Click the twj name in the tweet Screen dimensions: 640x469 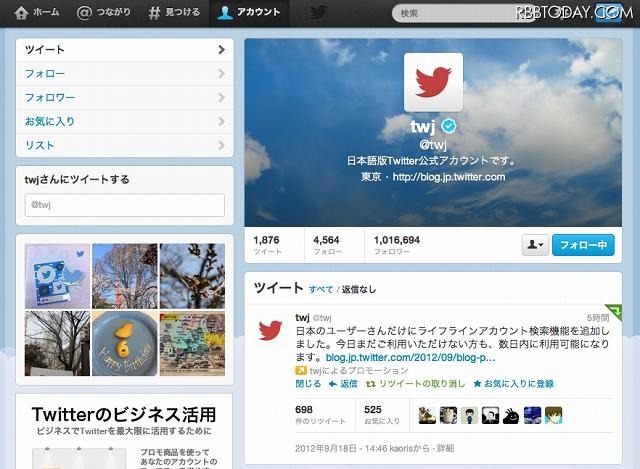pos(302,318)
